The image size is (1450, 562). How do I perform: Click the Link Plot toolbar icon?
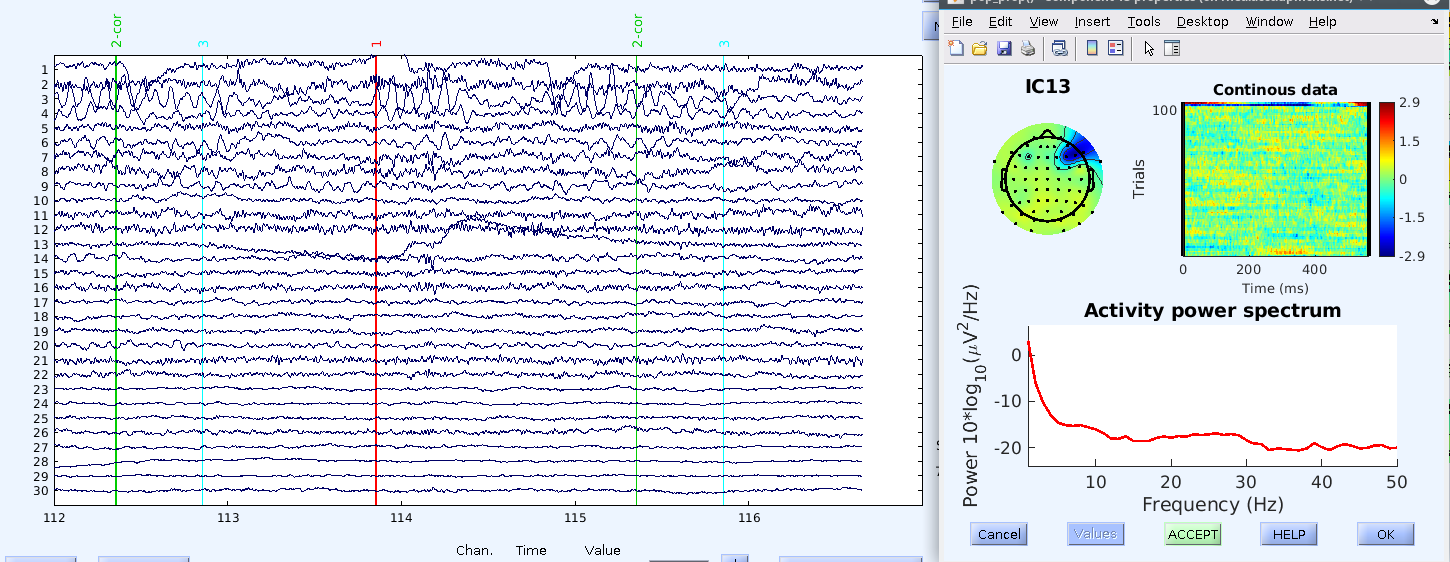click(1059, 48)
